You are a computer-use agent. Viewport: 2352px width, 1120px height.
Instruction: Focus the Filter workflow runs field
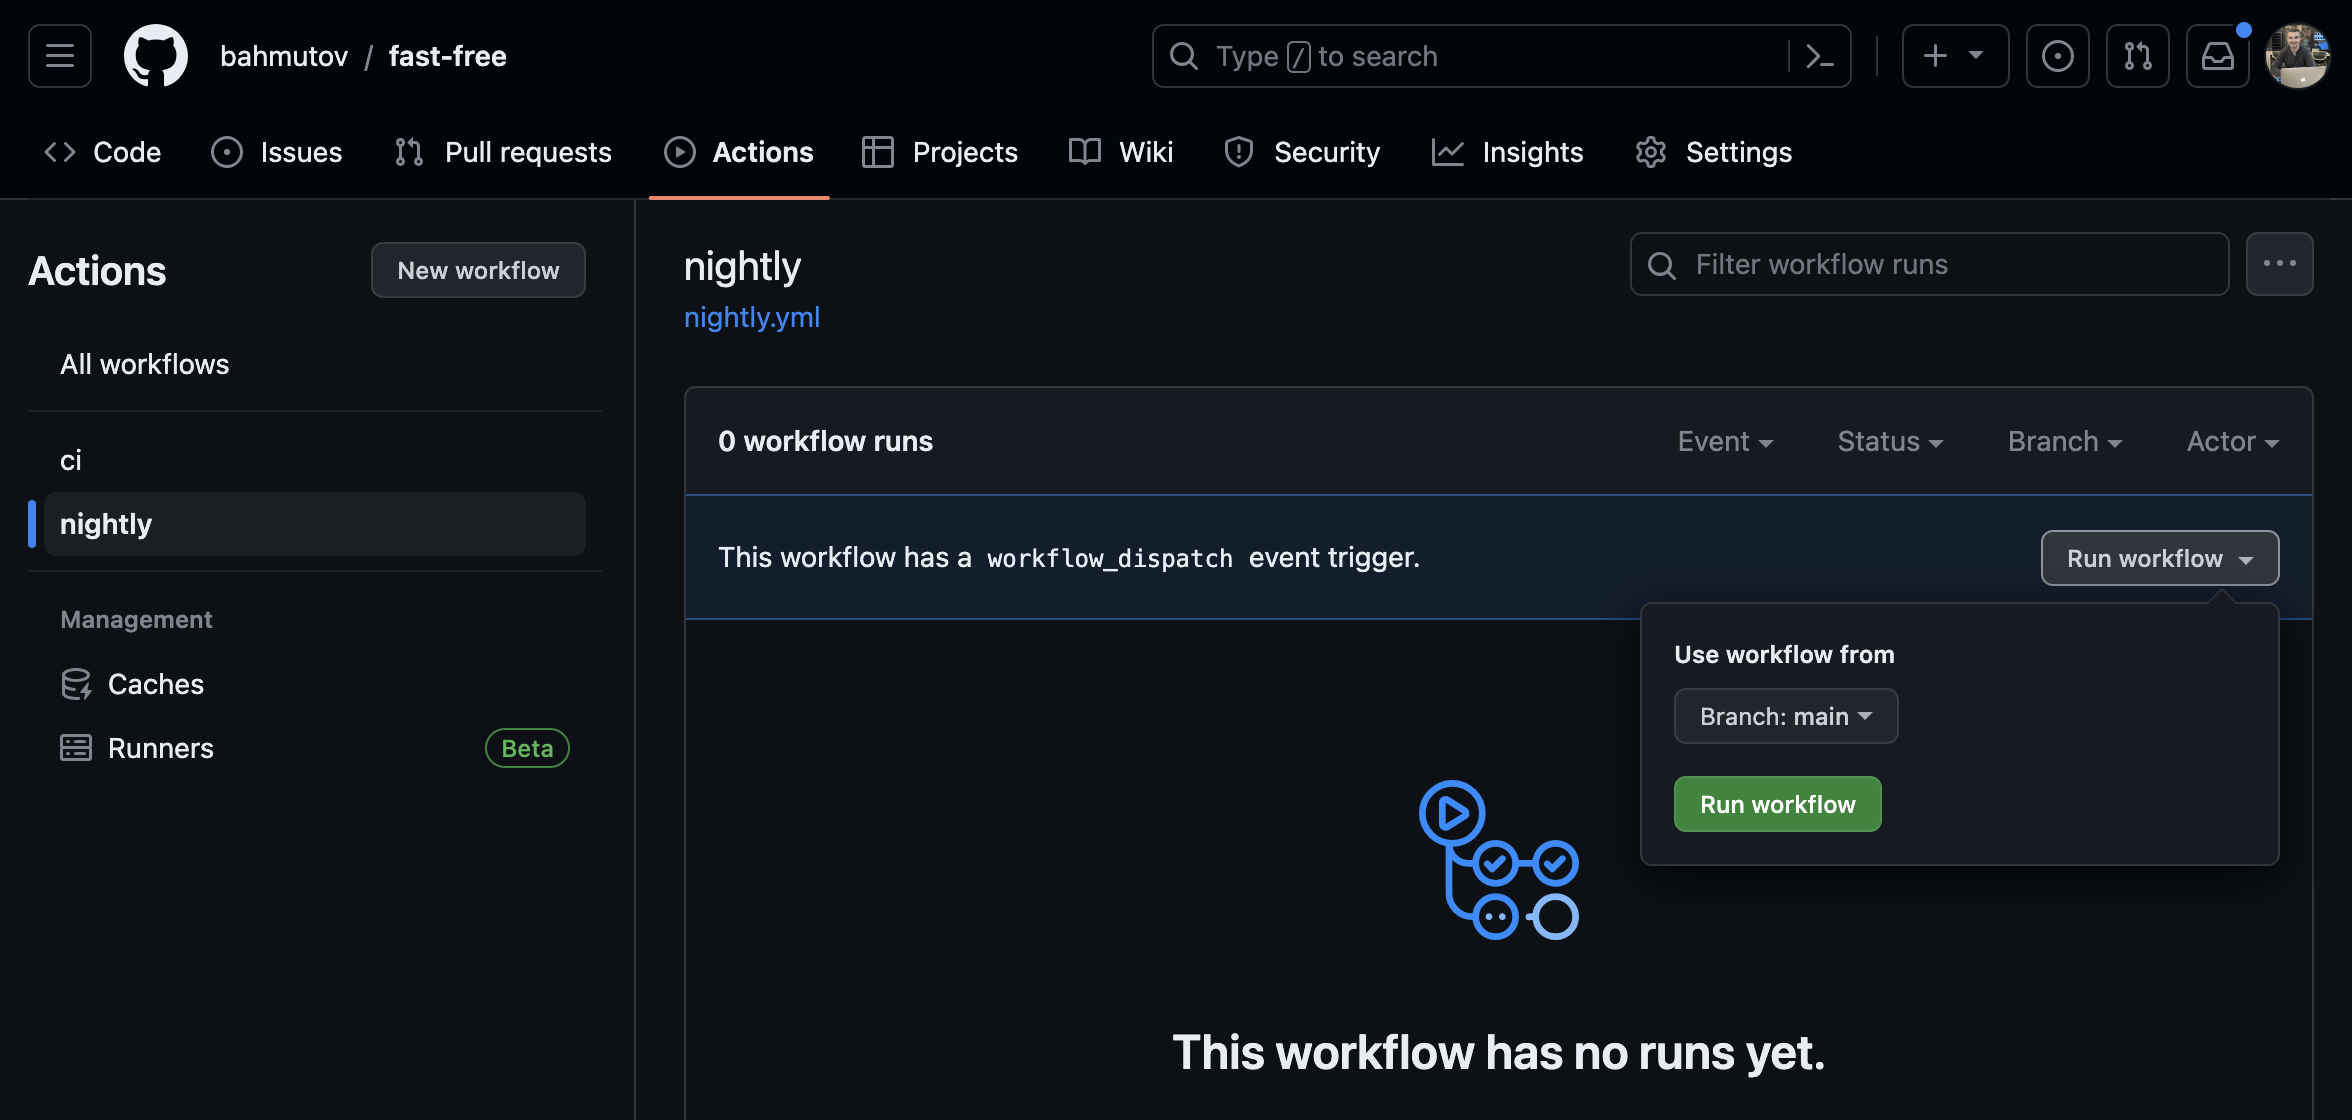pyautogui.click(x=1930, y=264)
